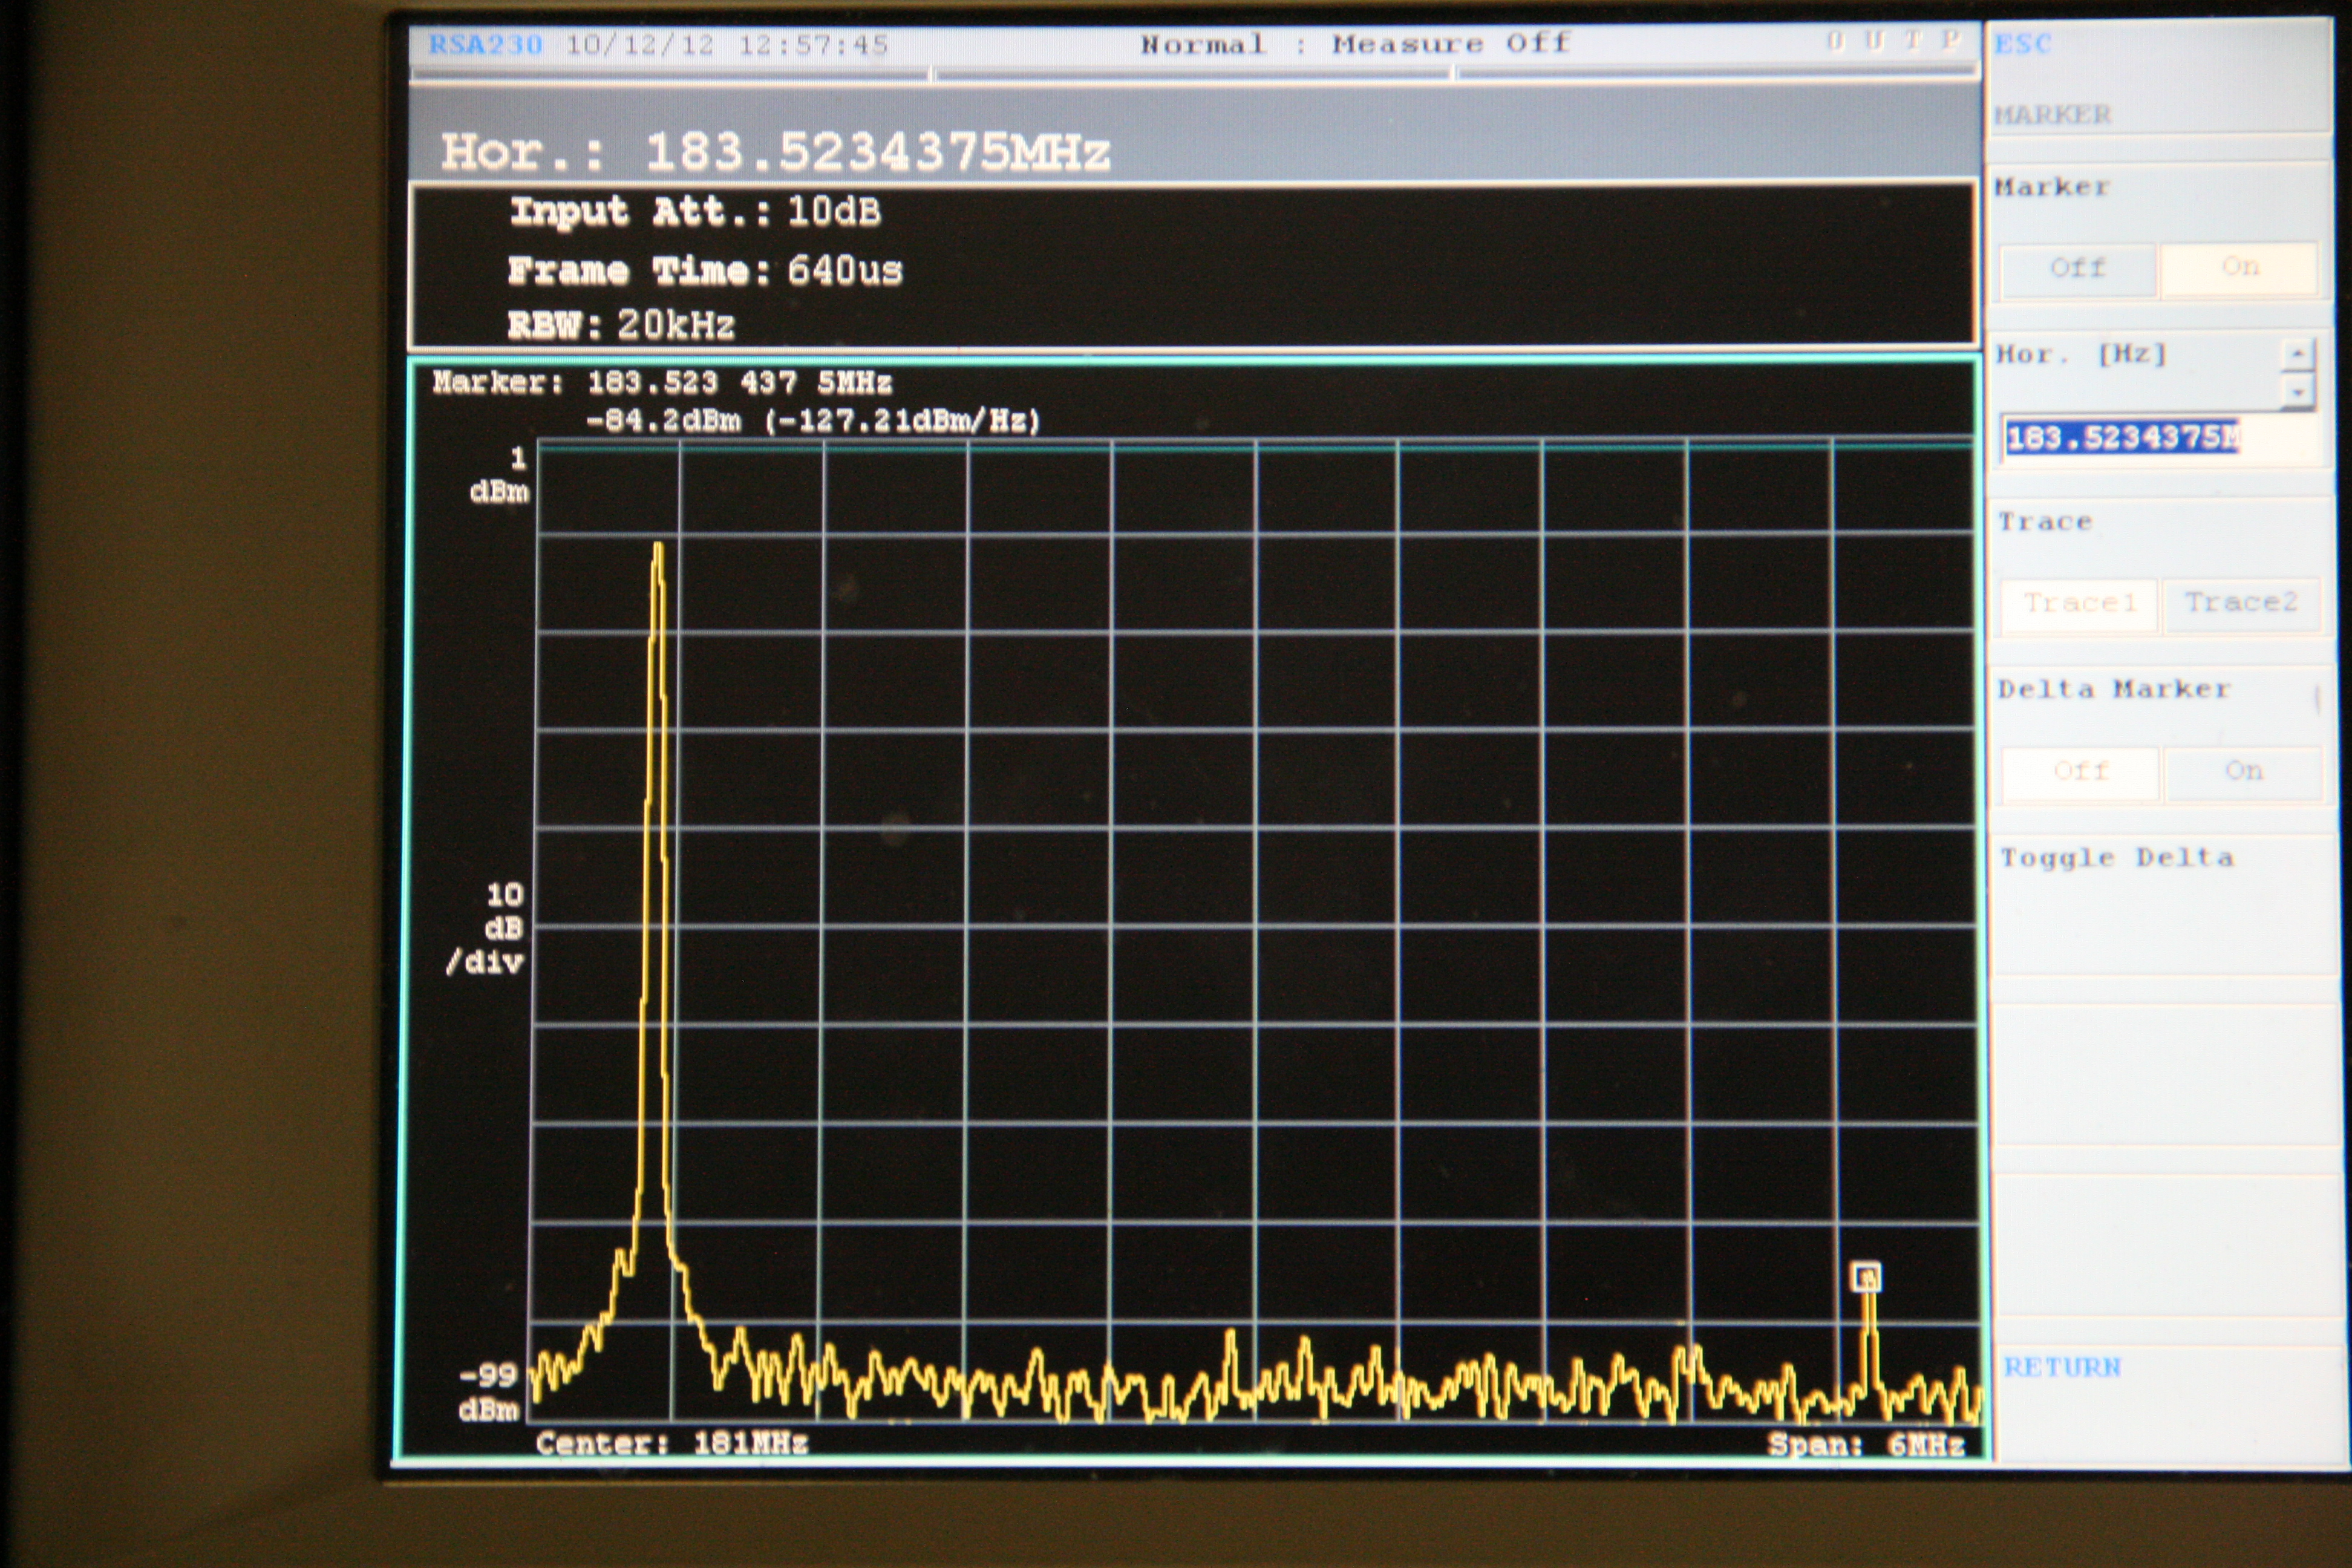Turn Marker Off
The width and height of the screenshot is (2352, 1568).
tap(2078, 268)
